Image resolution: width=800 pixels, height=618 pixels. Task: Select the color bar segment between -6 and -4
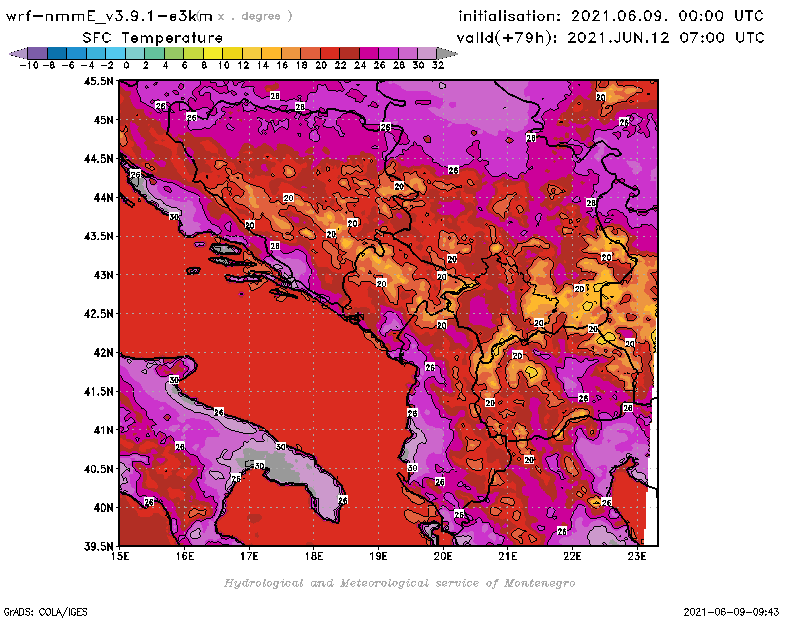[77, 53]
